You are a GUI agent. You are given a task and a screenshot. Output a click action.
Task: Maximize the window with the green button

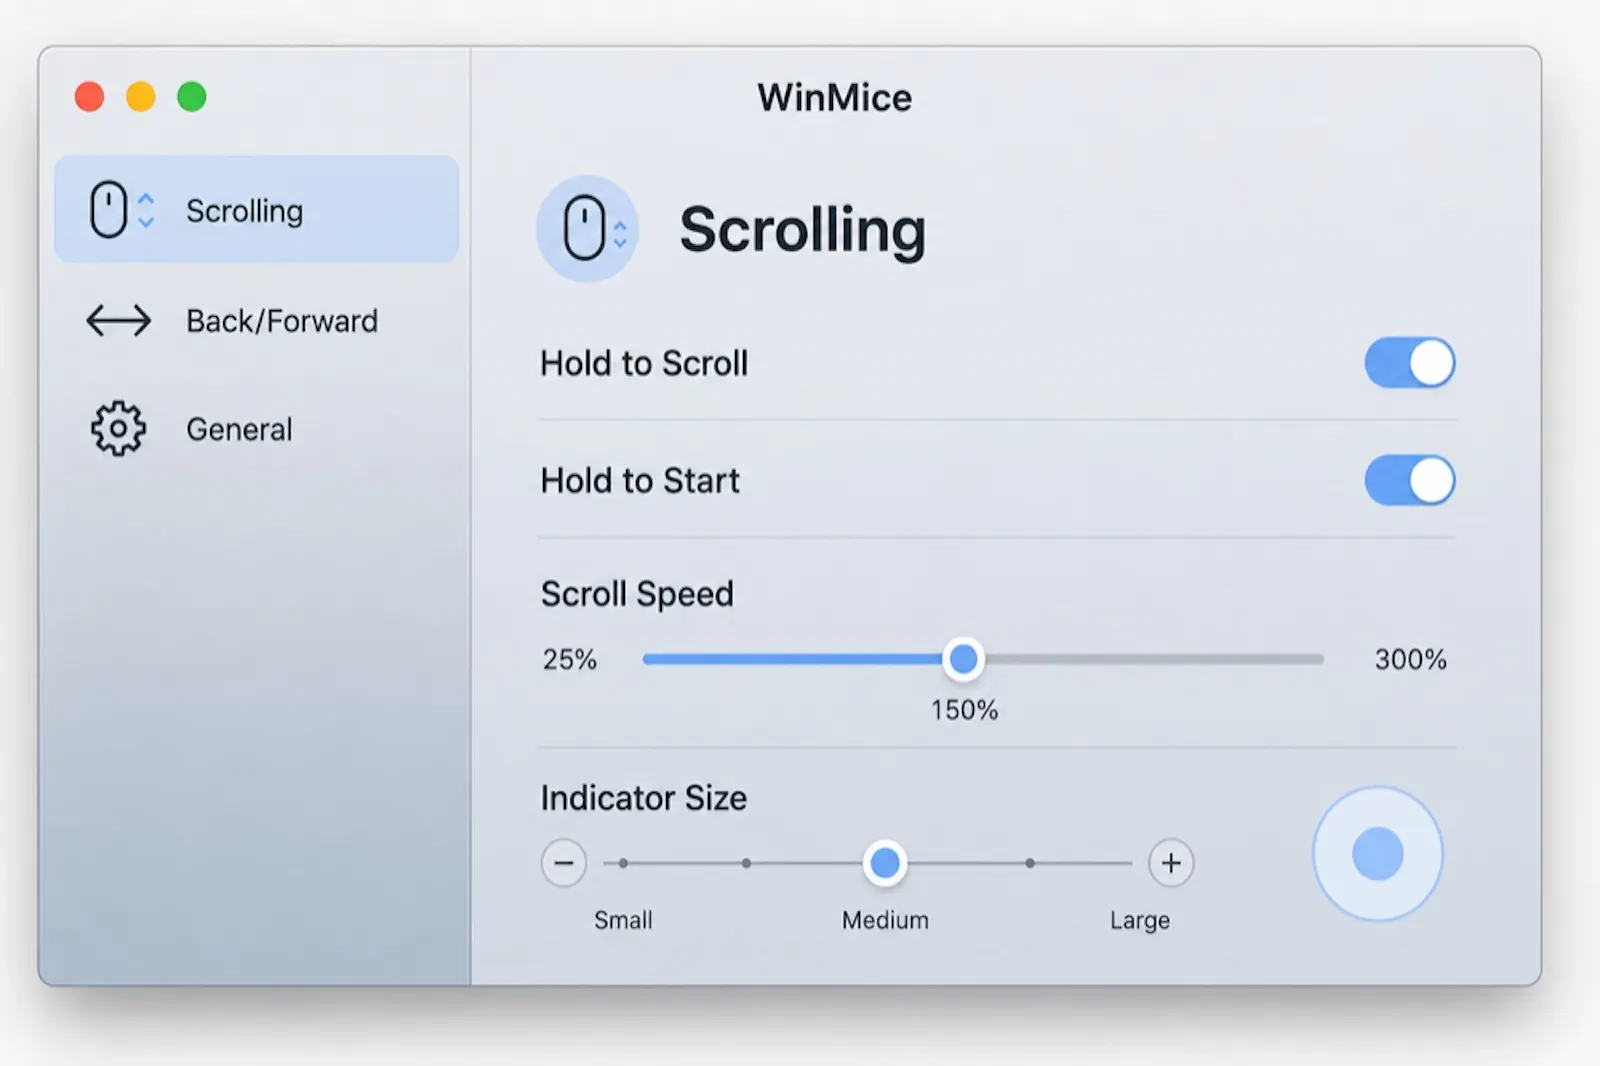pyautogui.click(x=192, y=97)
